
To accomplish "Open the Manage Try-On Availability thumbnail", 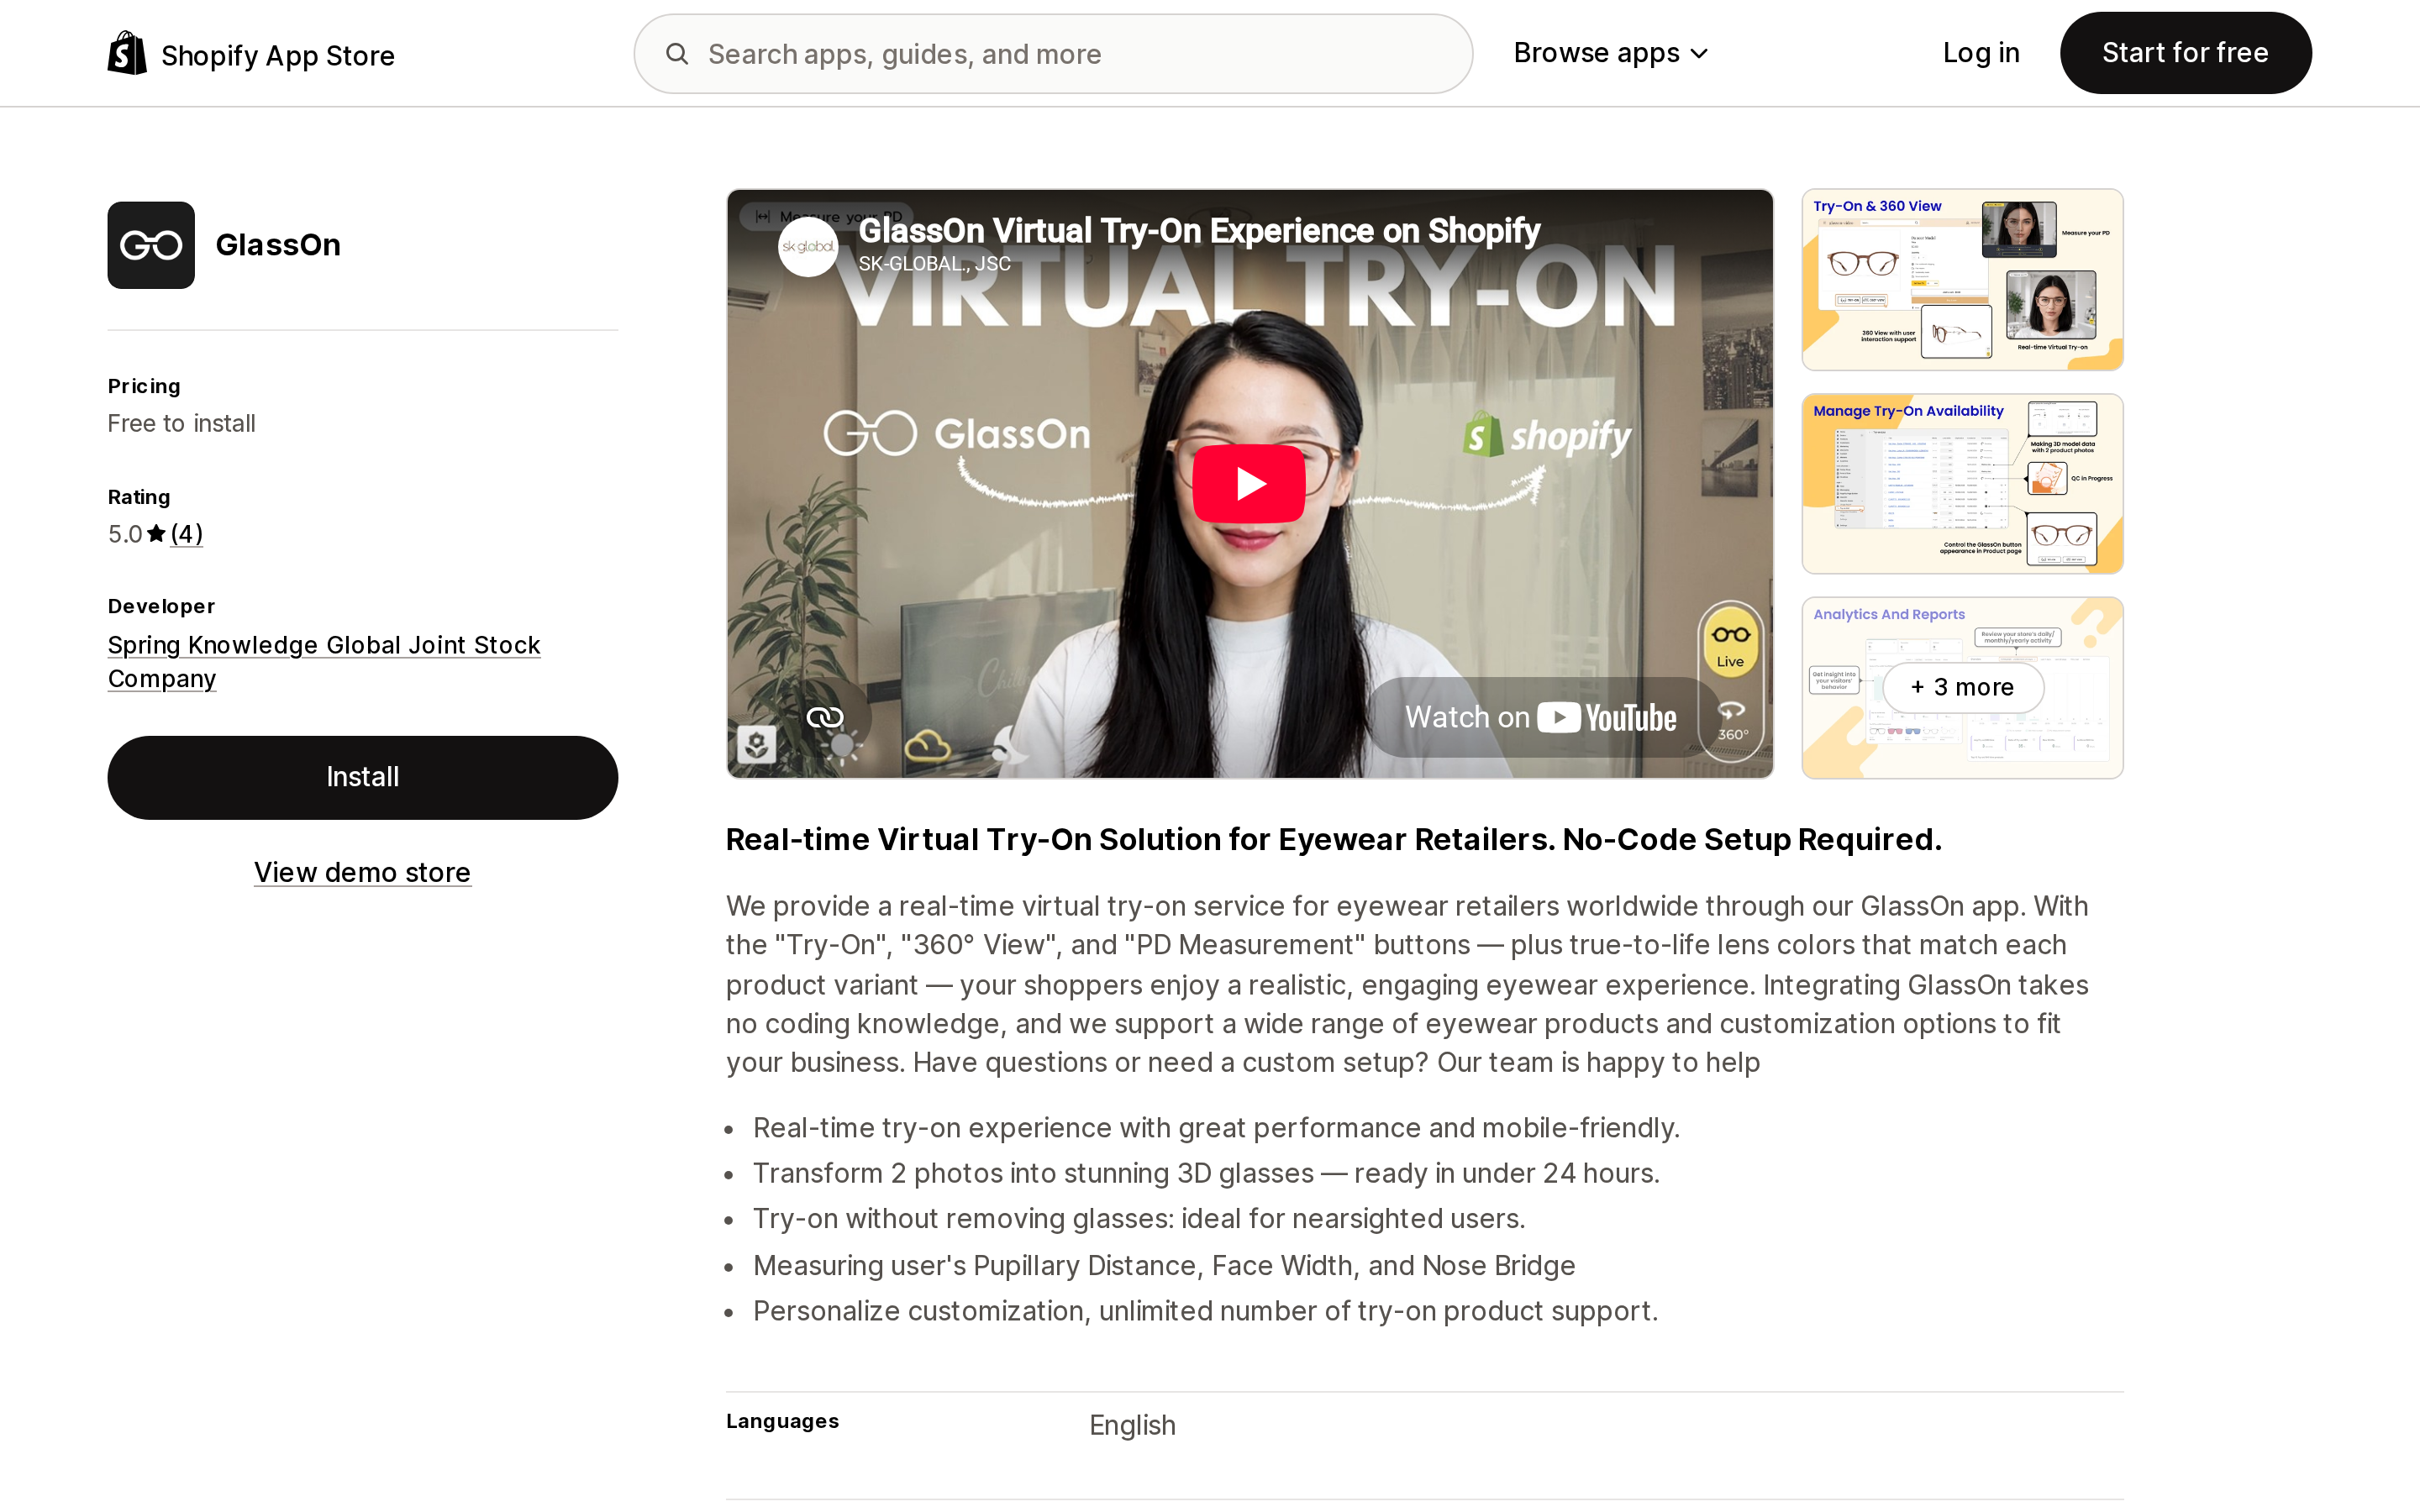I will [1962, 484].
